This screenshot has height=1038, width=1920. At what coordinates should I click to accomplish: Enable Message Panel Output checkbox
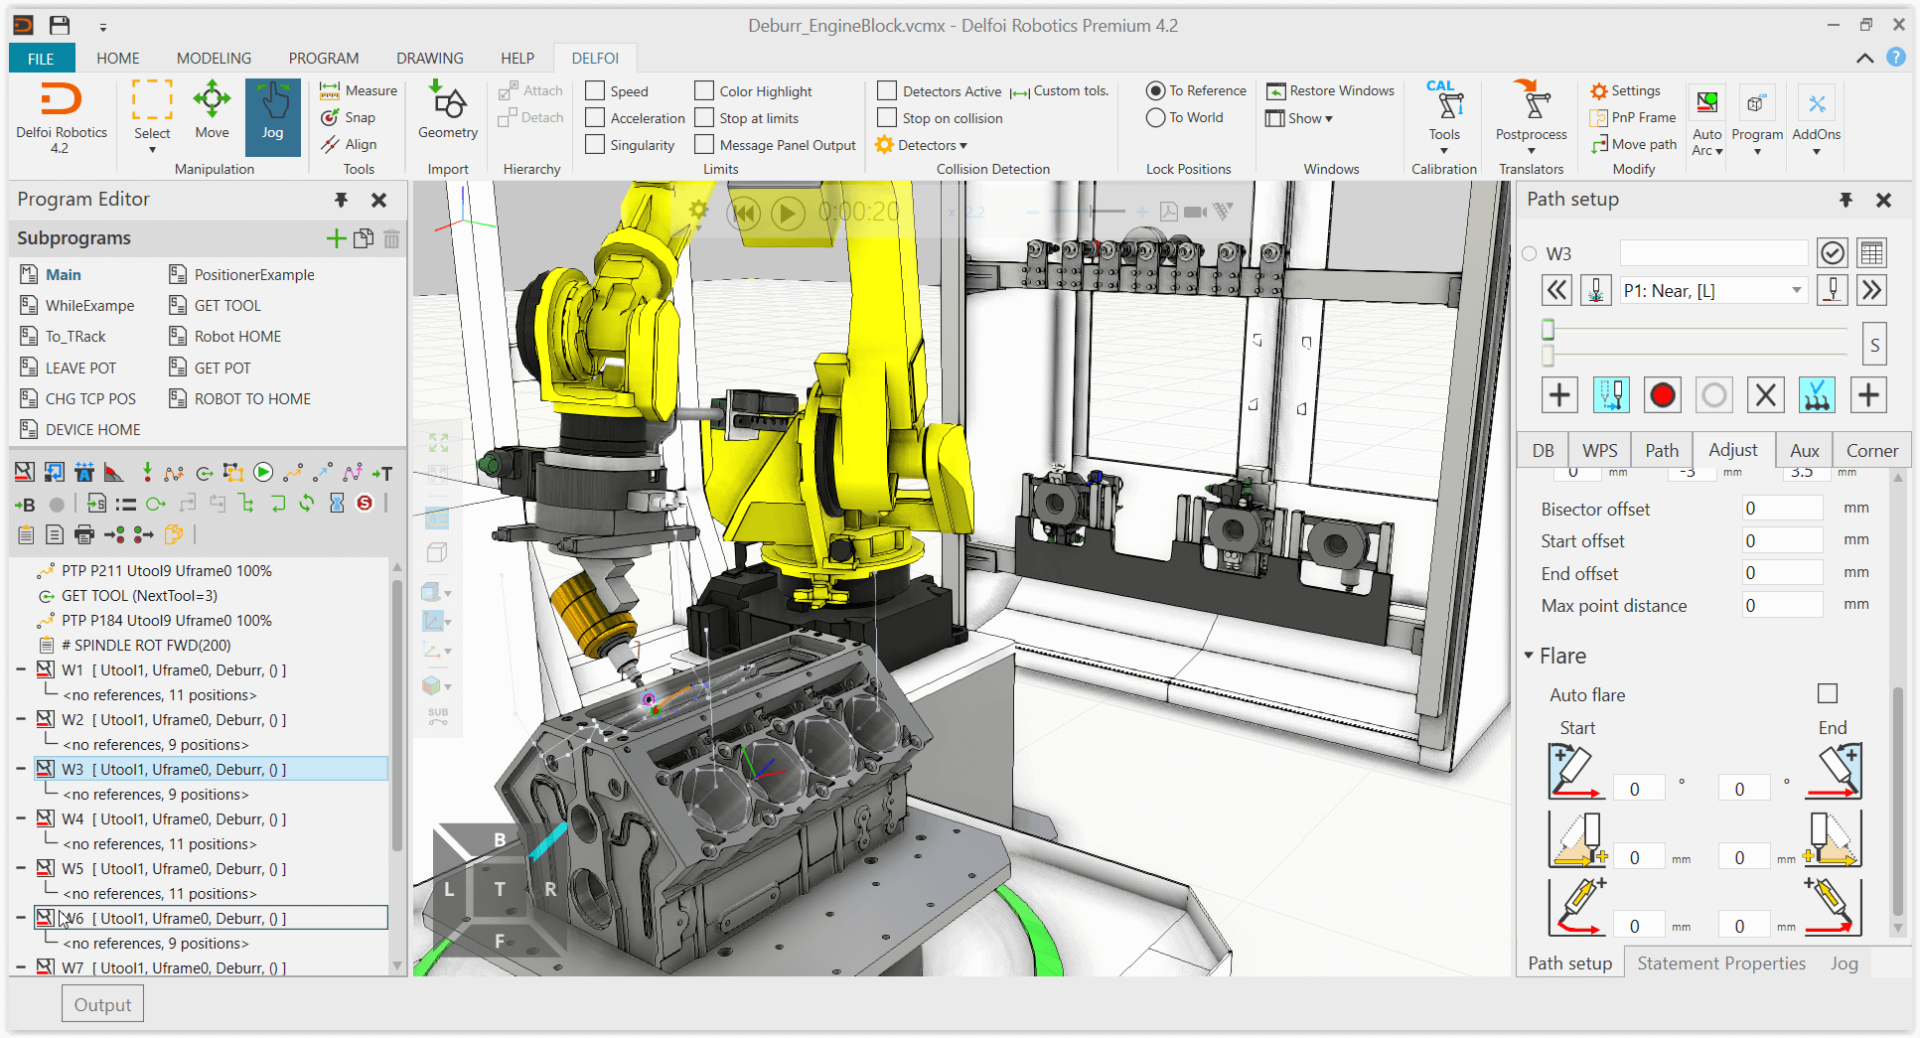point(704,145)
